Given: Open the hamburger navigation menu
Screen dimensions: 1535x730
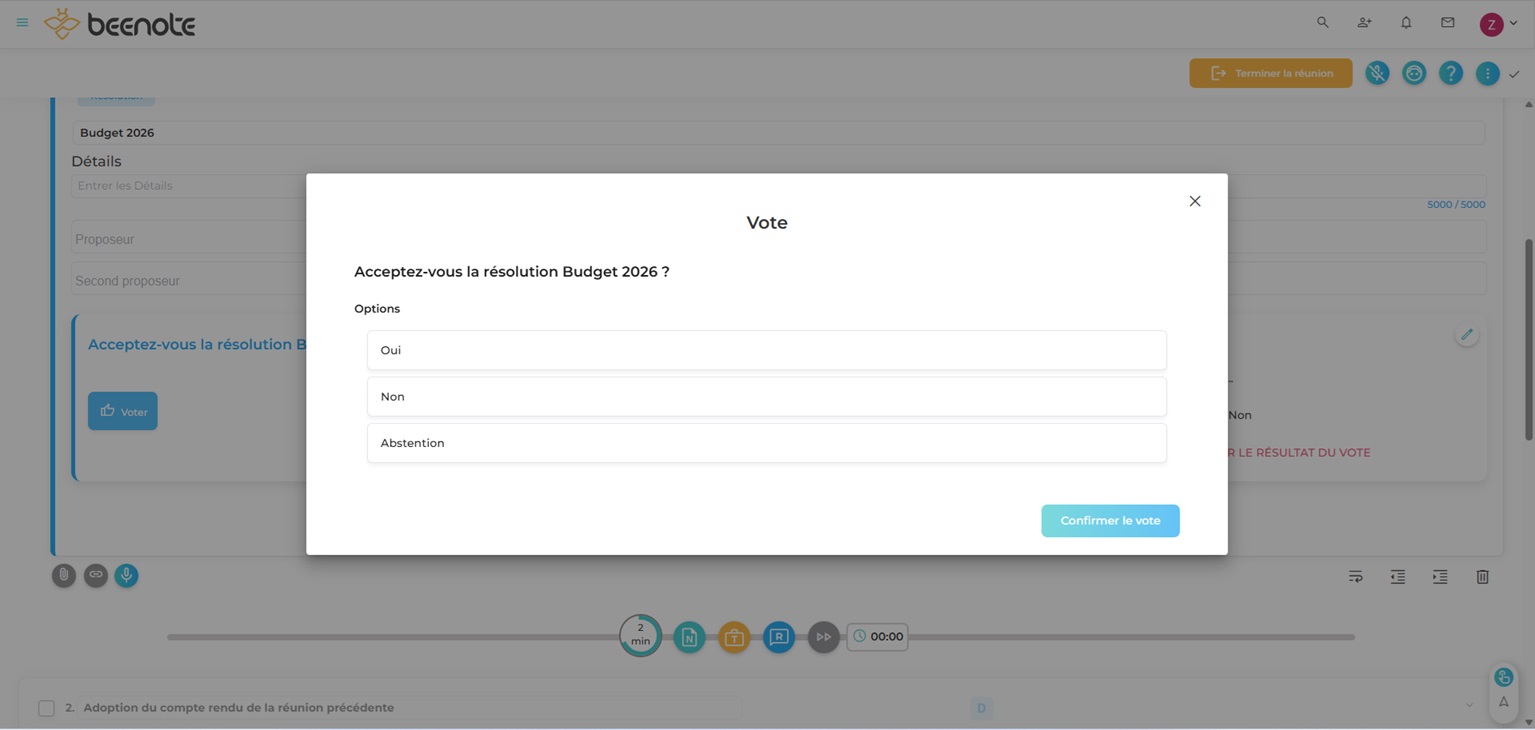Looking at the screenshot, I should pos(22,23).
